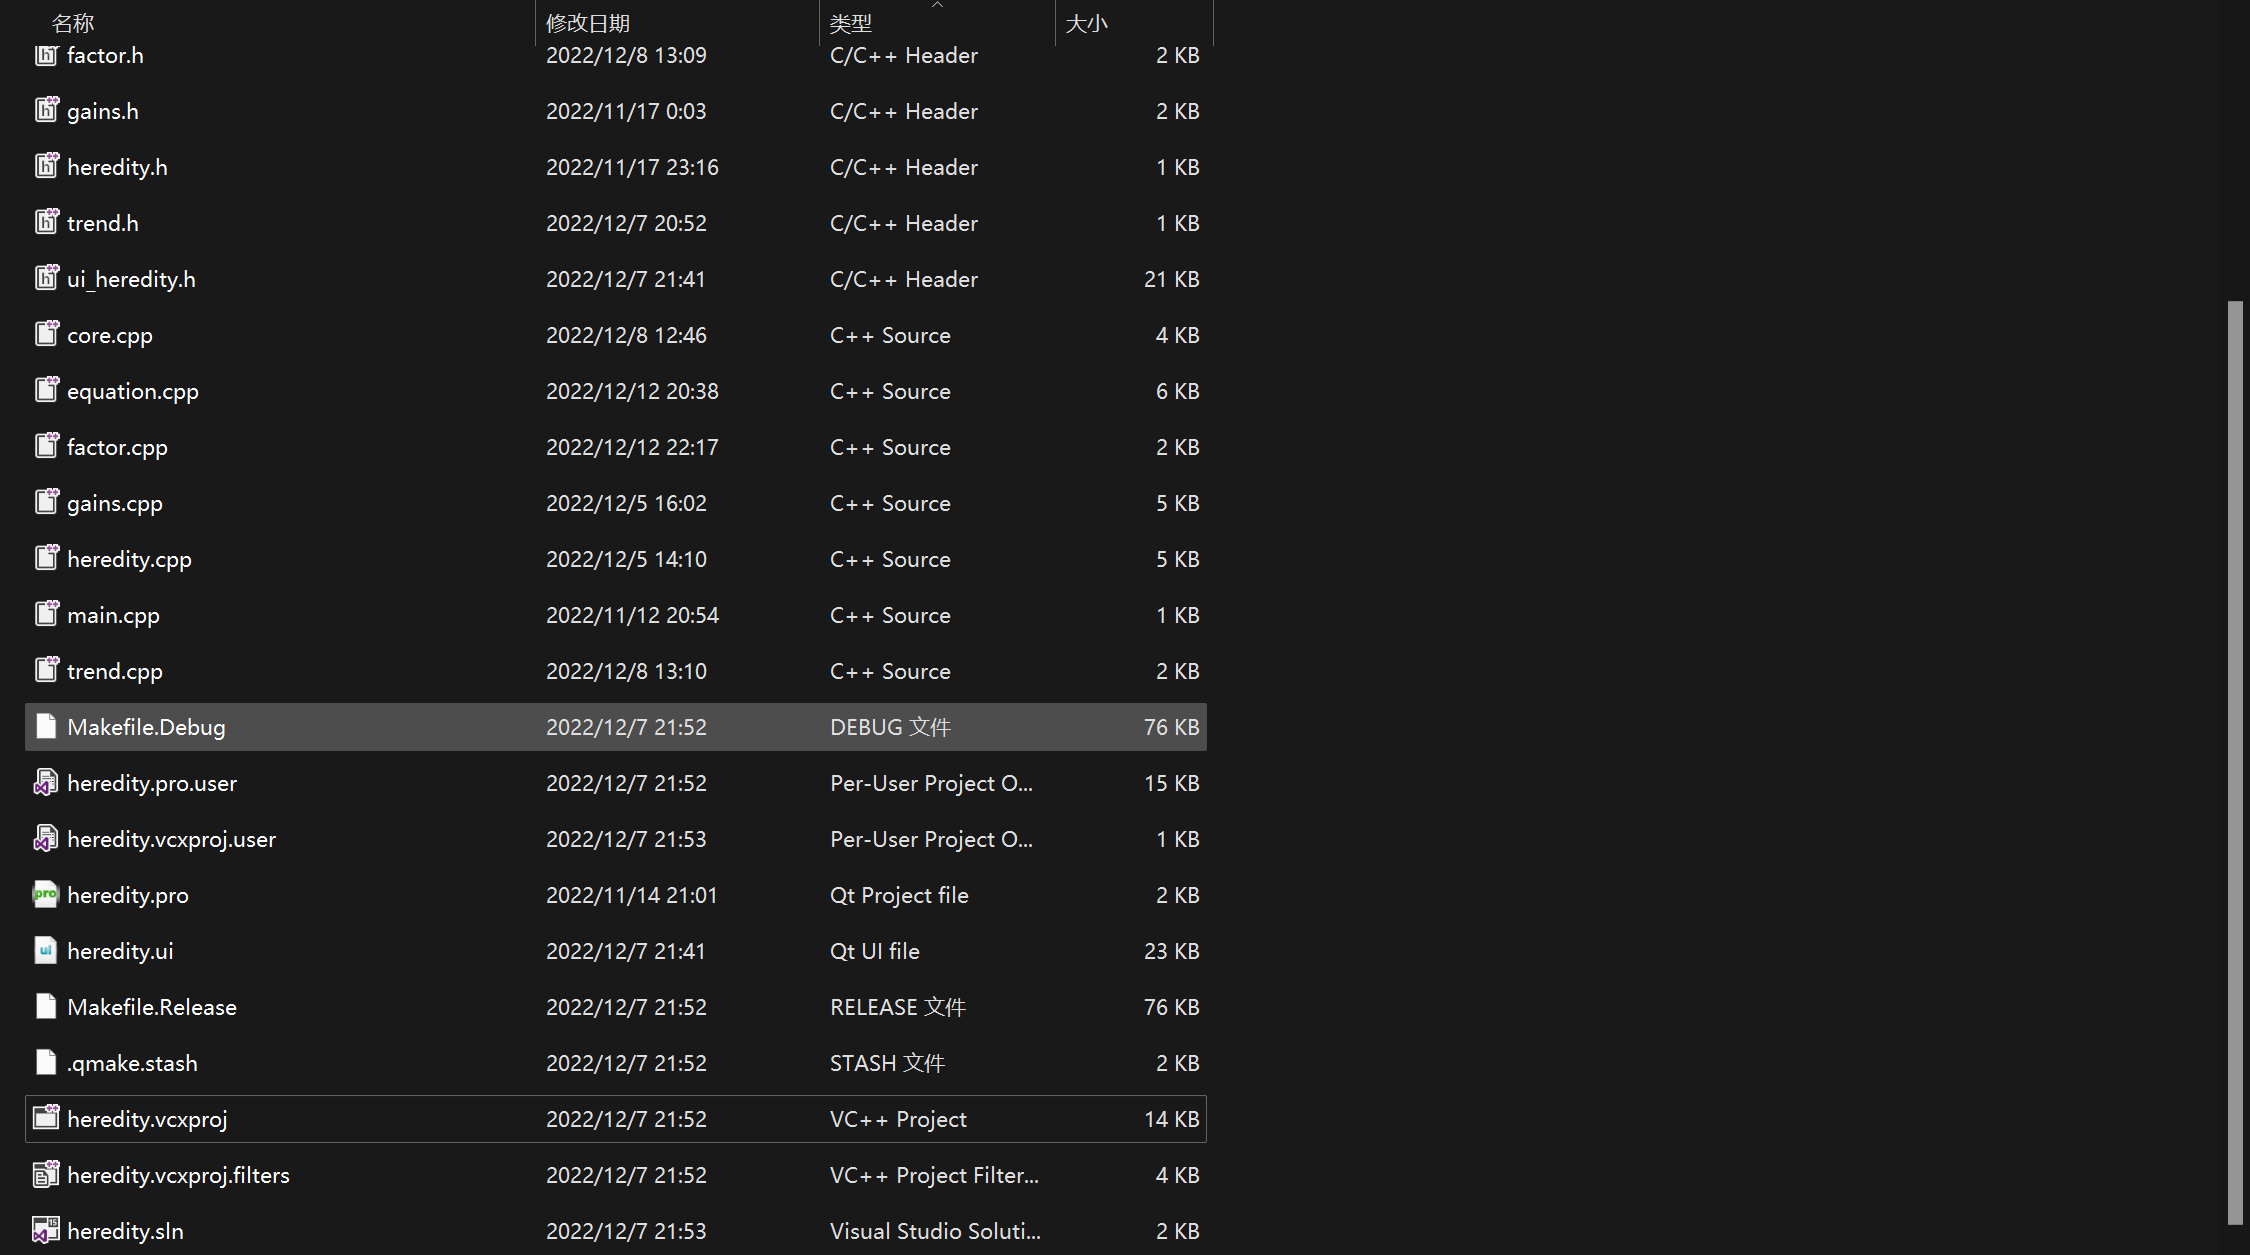Image resolution: width=2250 pixels, height=1255 pixels.
Task: Click the DEBUG 文件 type cell
Action: [890, 727]
